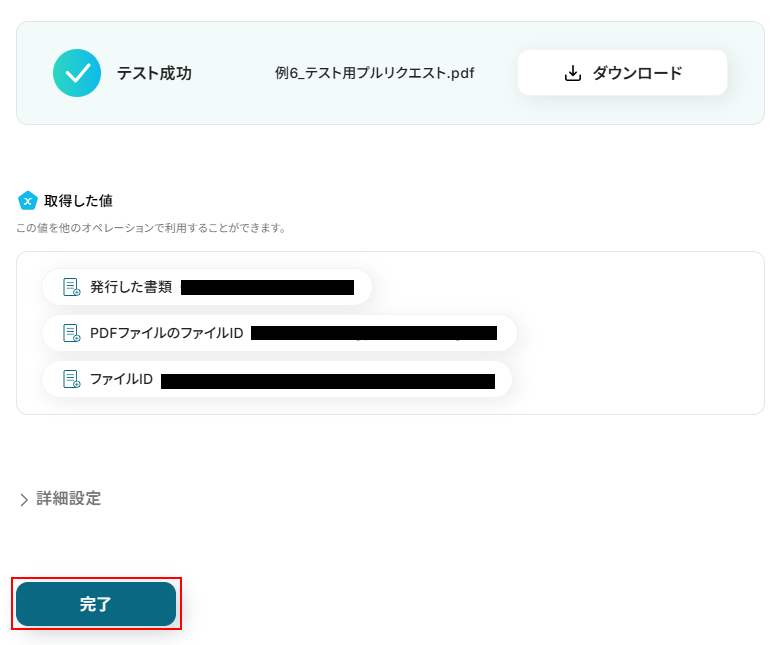Click redacted value in the last ファイルID chip
The width and height of the screenshot is (774, 645).
point(327,380)
